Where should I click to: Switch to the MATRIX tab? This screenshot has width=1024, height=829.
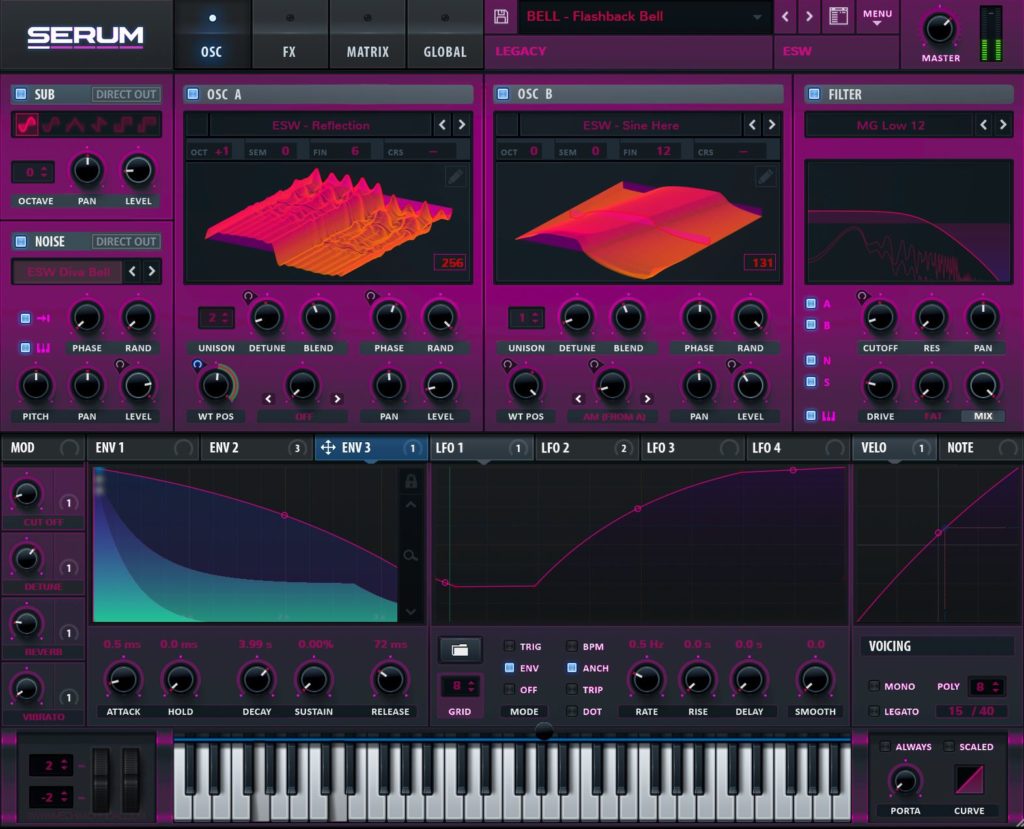click(x=367, y=34)
